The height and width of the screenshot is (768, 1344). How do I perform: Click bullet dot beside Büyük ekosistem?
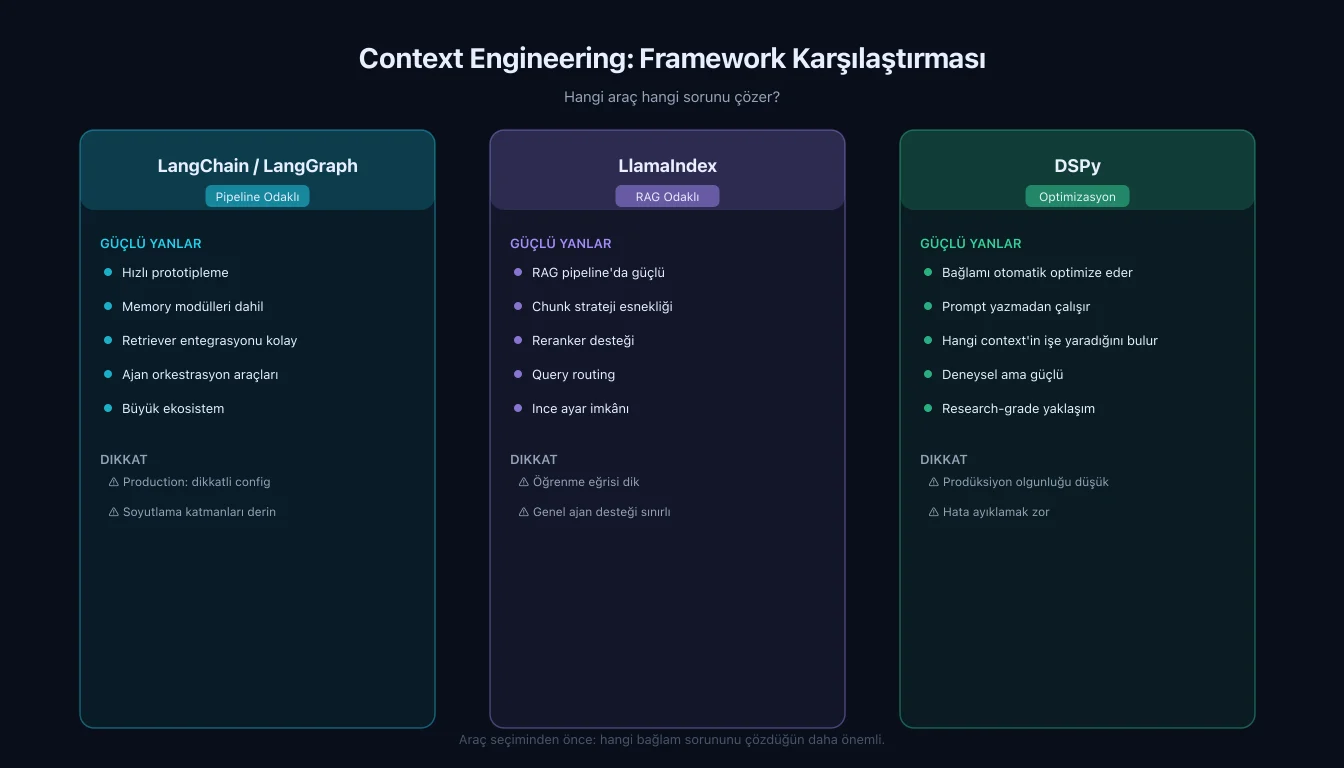click(x=108, y=408)
